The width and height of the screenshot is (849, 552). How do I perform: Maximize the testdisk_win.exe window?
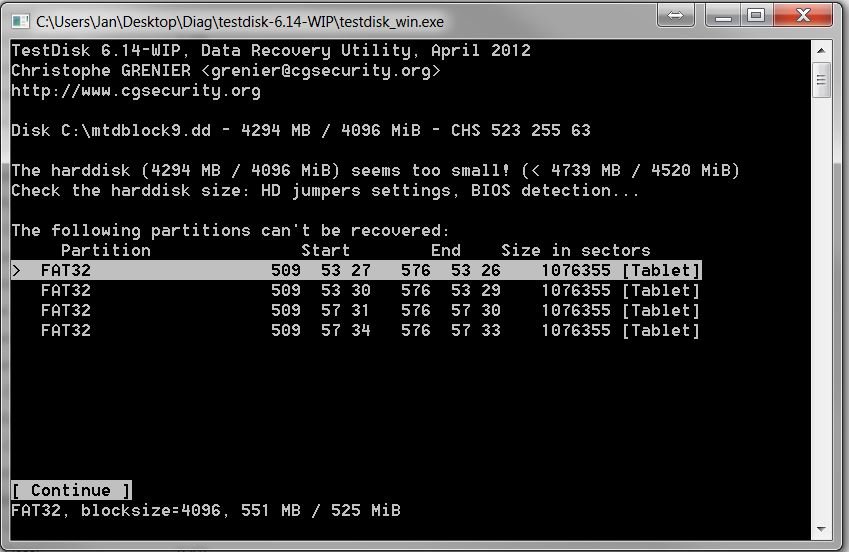(x=756, y=15)
